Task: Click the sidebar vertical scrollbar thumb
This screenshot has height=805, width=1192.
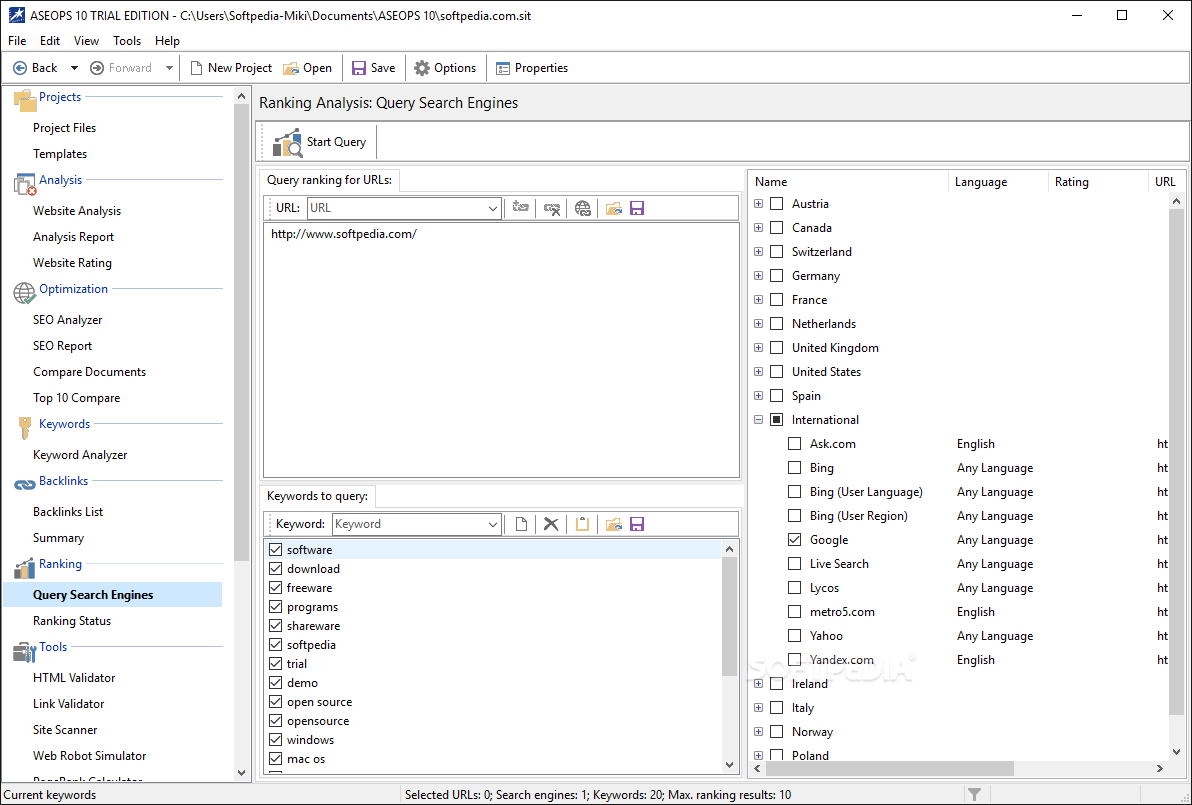Action: pyautogui.click(x=241, y=332)
